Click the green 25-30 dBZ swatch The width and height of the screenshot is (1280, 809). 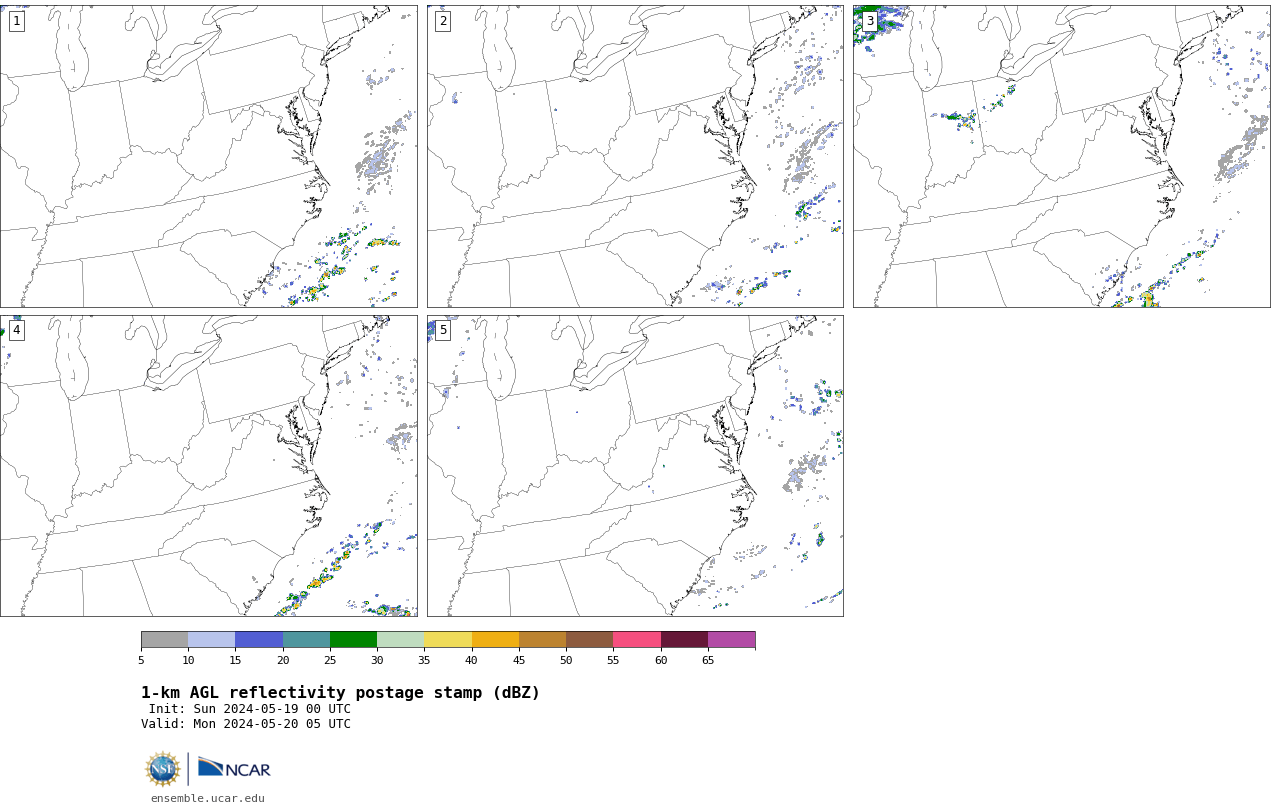(x=354, y=640)
